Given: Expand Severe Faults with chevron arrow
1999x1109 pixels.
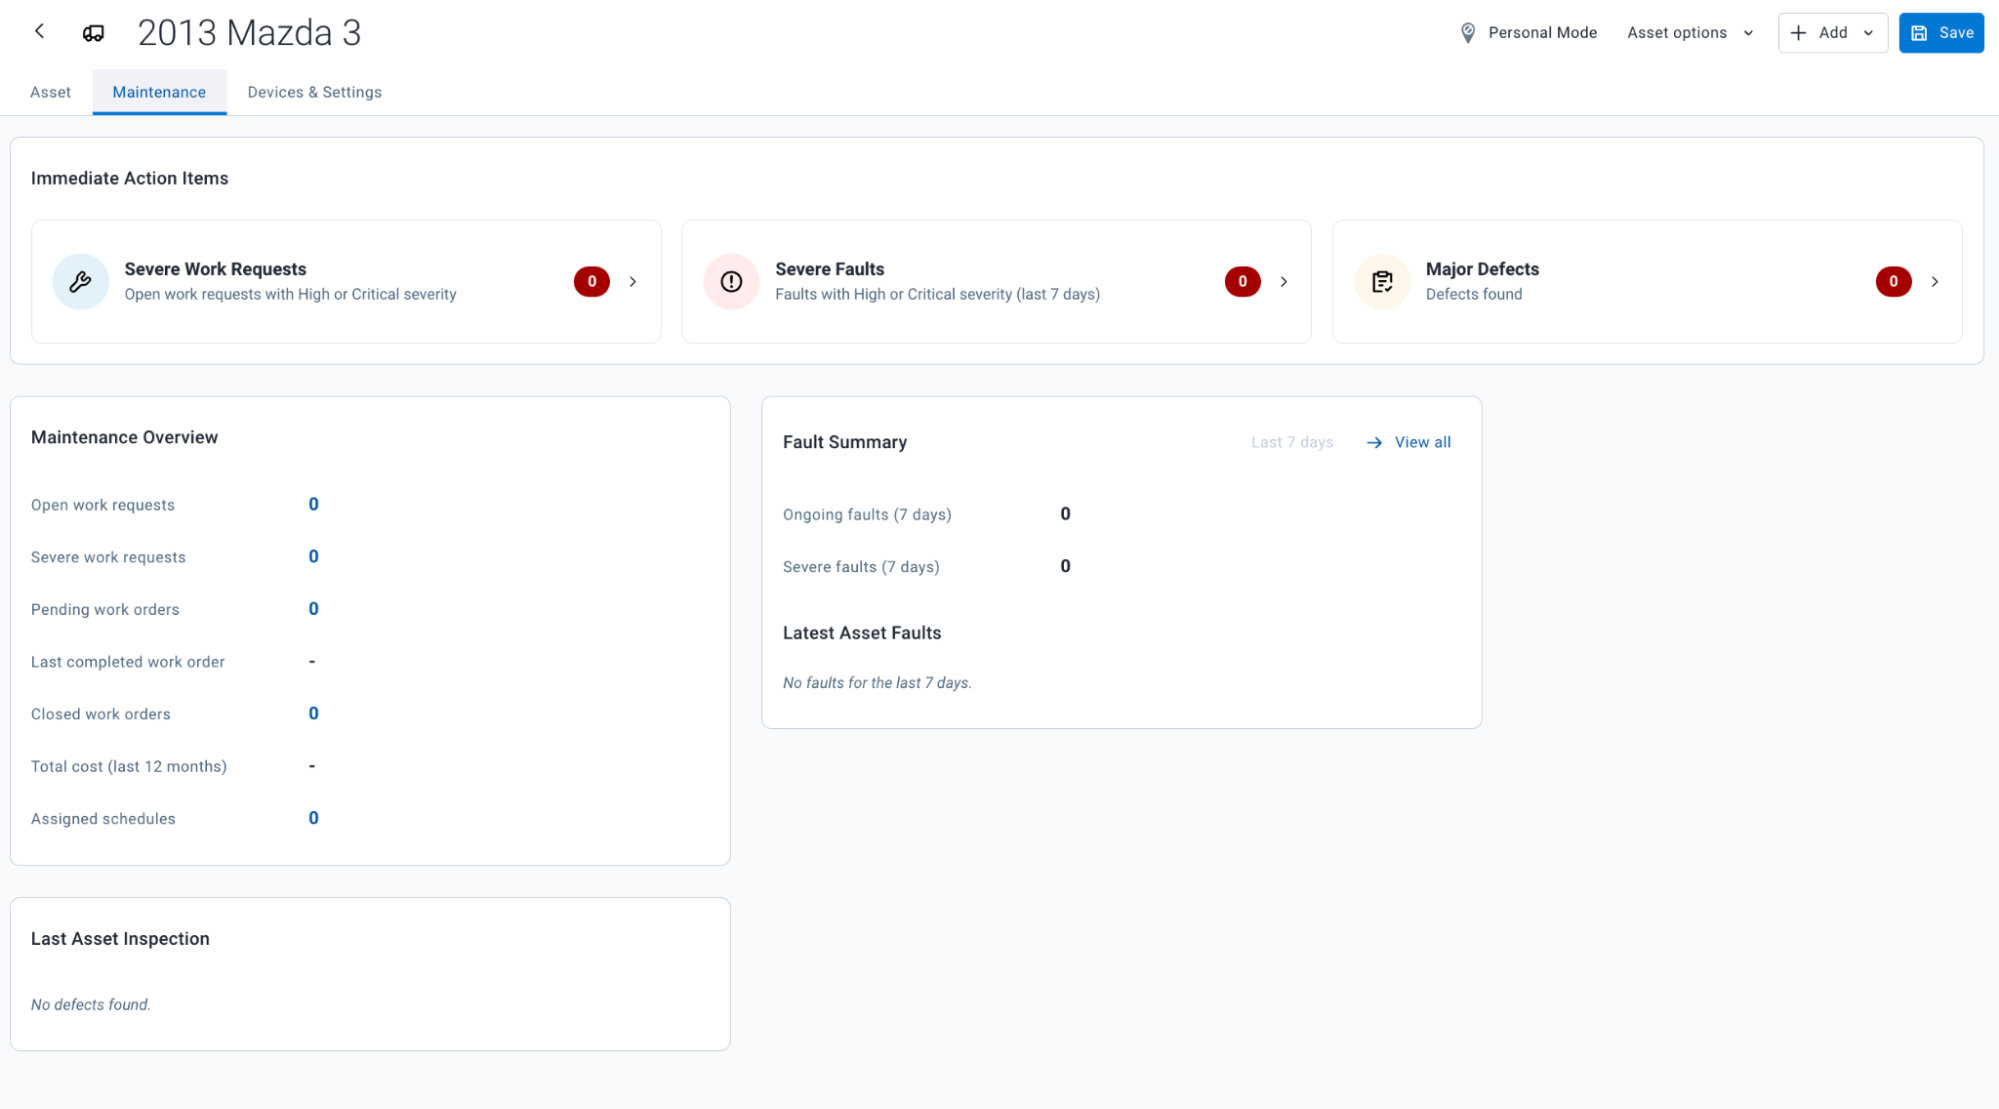Looking at the screenshot, I should (x=1283, y=282).
